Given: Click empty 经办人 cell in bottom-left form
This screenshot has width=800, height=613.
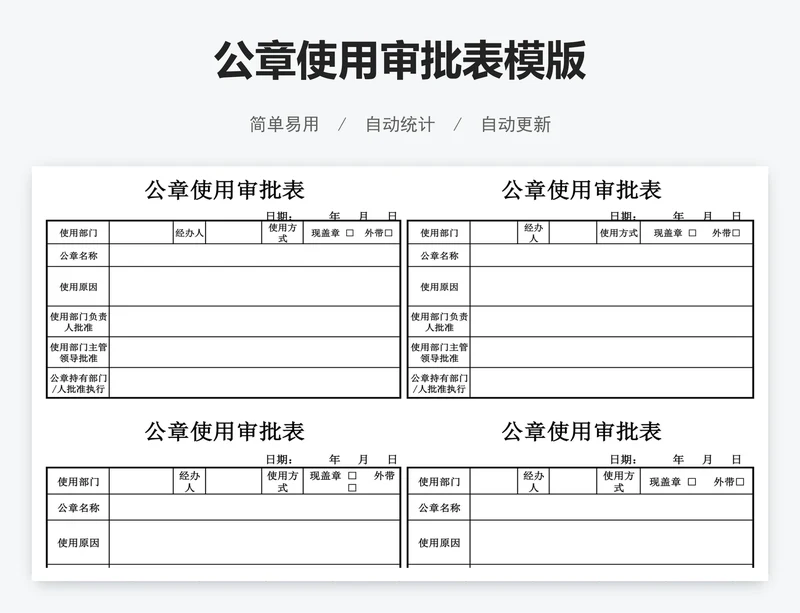Looking at the screenshot, I should click(234, 481).
